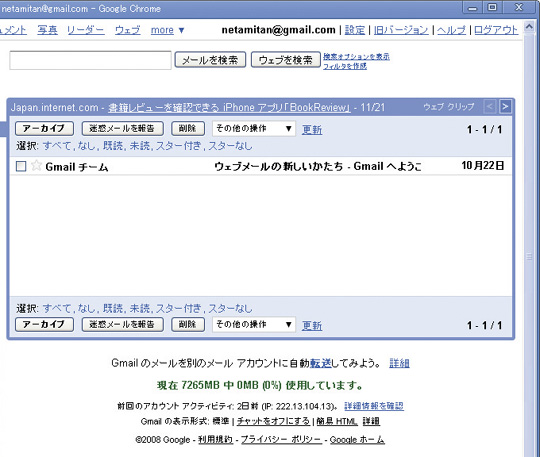Click the Gmail チーム sender name
The image size is (540, 457).
click(x=76, y=167)
